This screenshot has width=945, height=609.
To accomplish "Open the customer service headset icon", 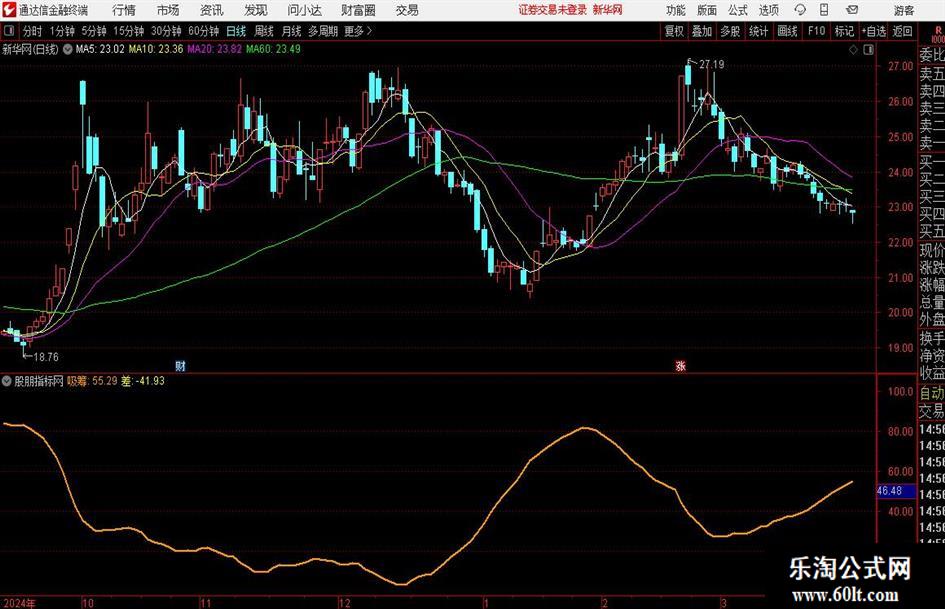I will coord(800,10).
